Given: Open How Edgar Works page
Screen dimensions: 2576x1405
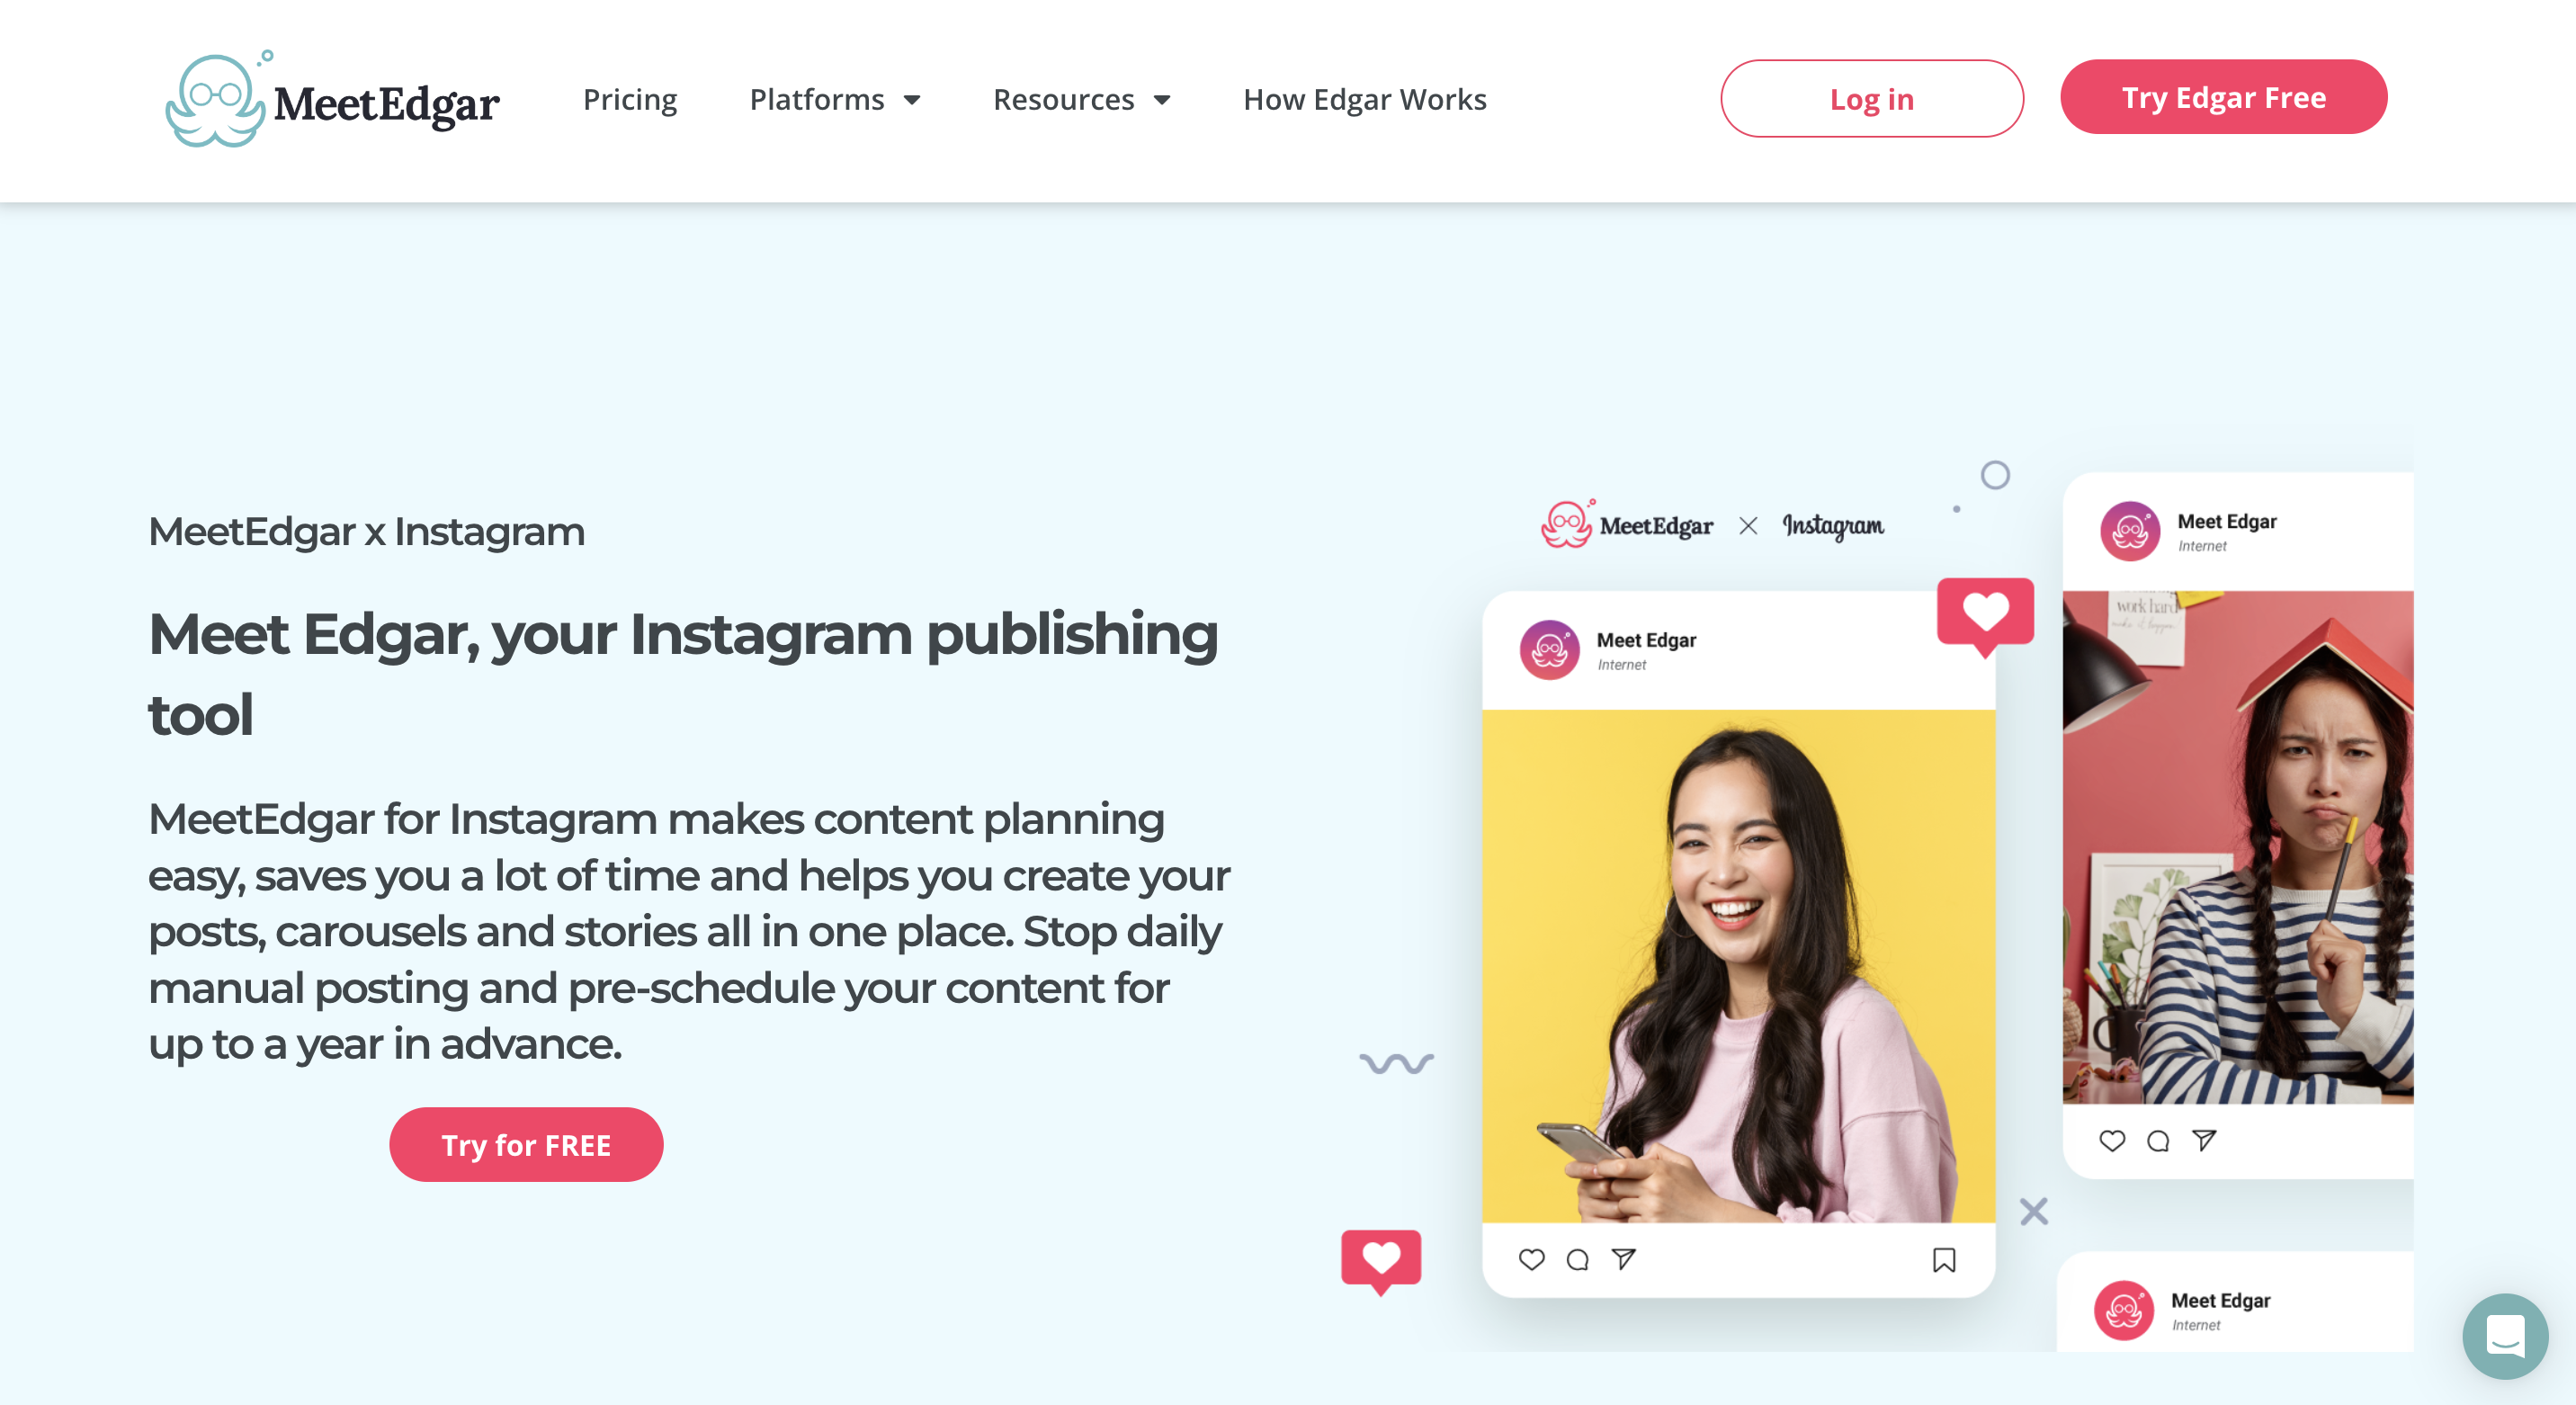Looking at the screenshot, I should tap(1364, 99).
